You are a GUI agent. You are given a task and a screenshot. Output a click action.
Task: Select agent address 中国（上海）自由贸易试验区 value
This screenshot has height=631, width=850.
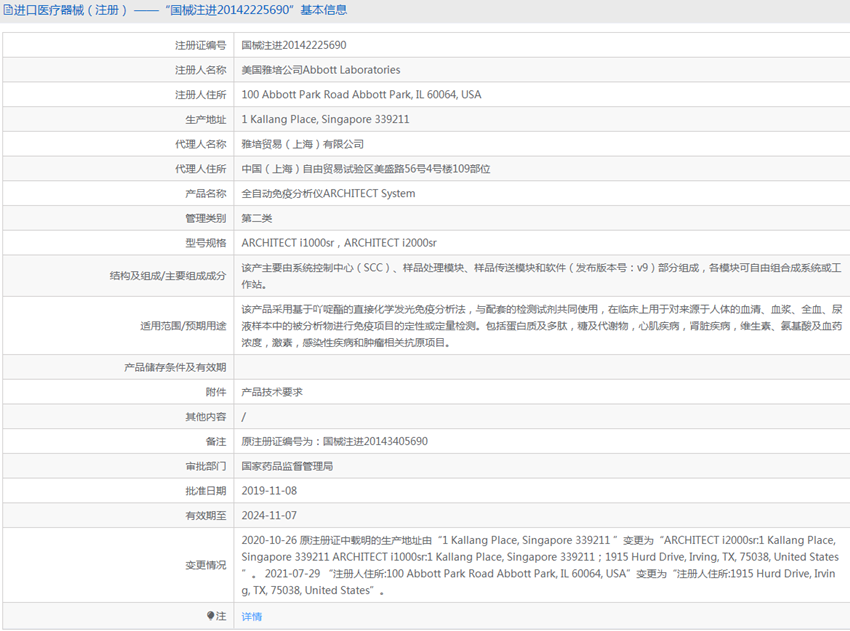pyautogui.click(x=366, y=169)
